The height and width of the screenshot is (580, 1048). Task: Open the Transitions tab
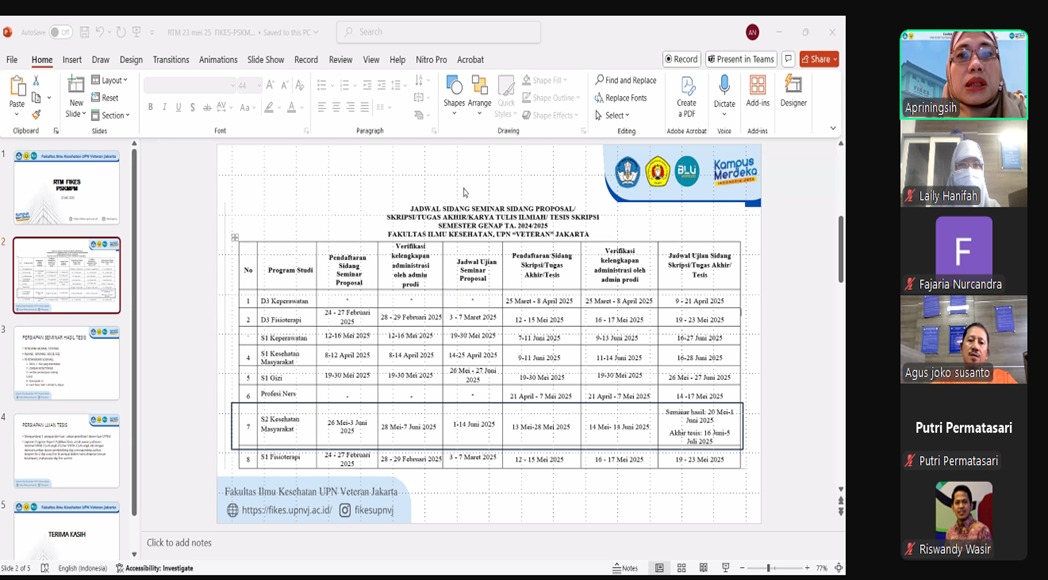click(x=170, y=60)
